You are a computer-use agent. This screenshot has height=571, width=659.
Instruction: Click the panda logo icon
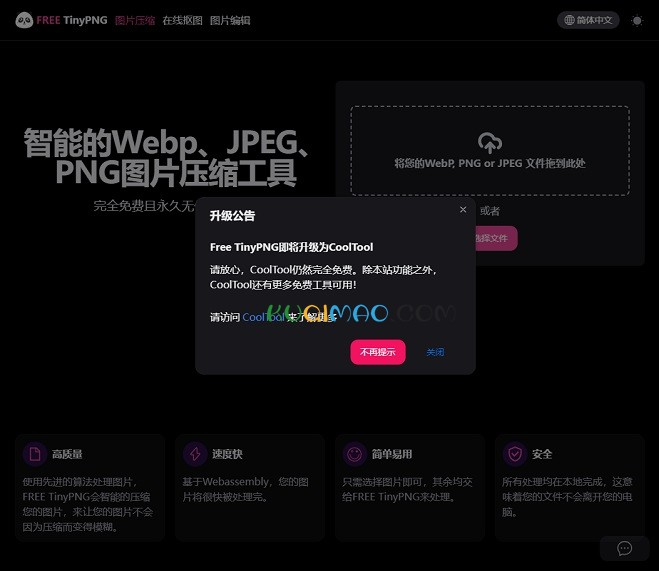[x=24, y=20]
